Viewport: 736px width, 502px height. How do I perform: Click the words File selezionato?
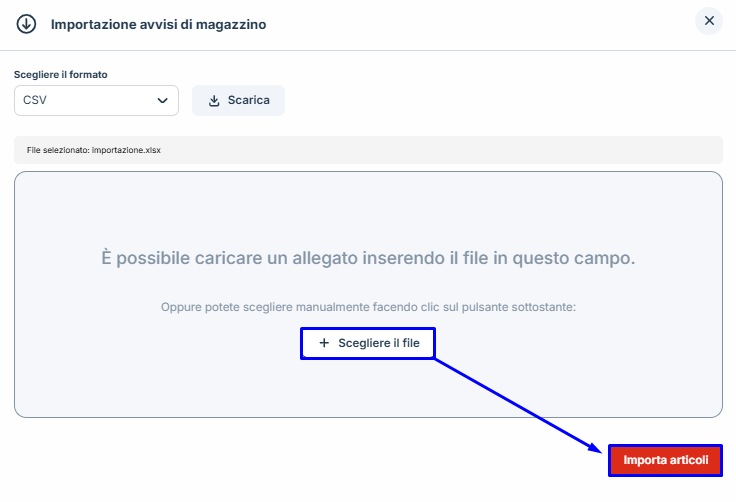point(58,150)
